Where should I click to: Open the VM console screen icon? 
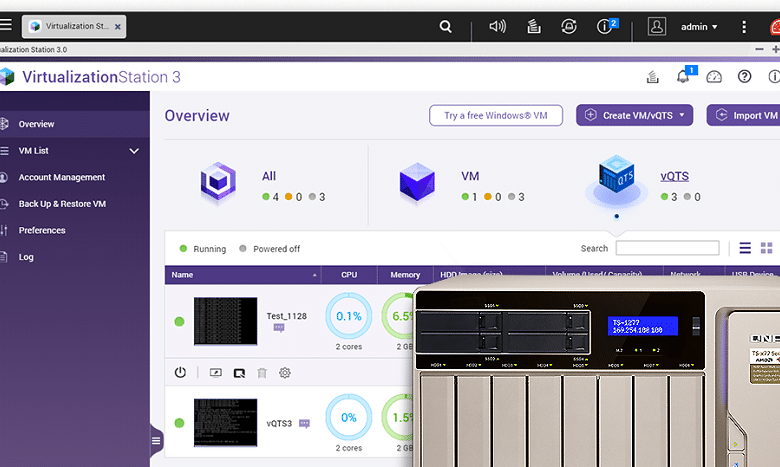point(215,373)
